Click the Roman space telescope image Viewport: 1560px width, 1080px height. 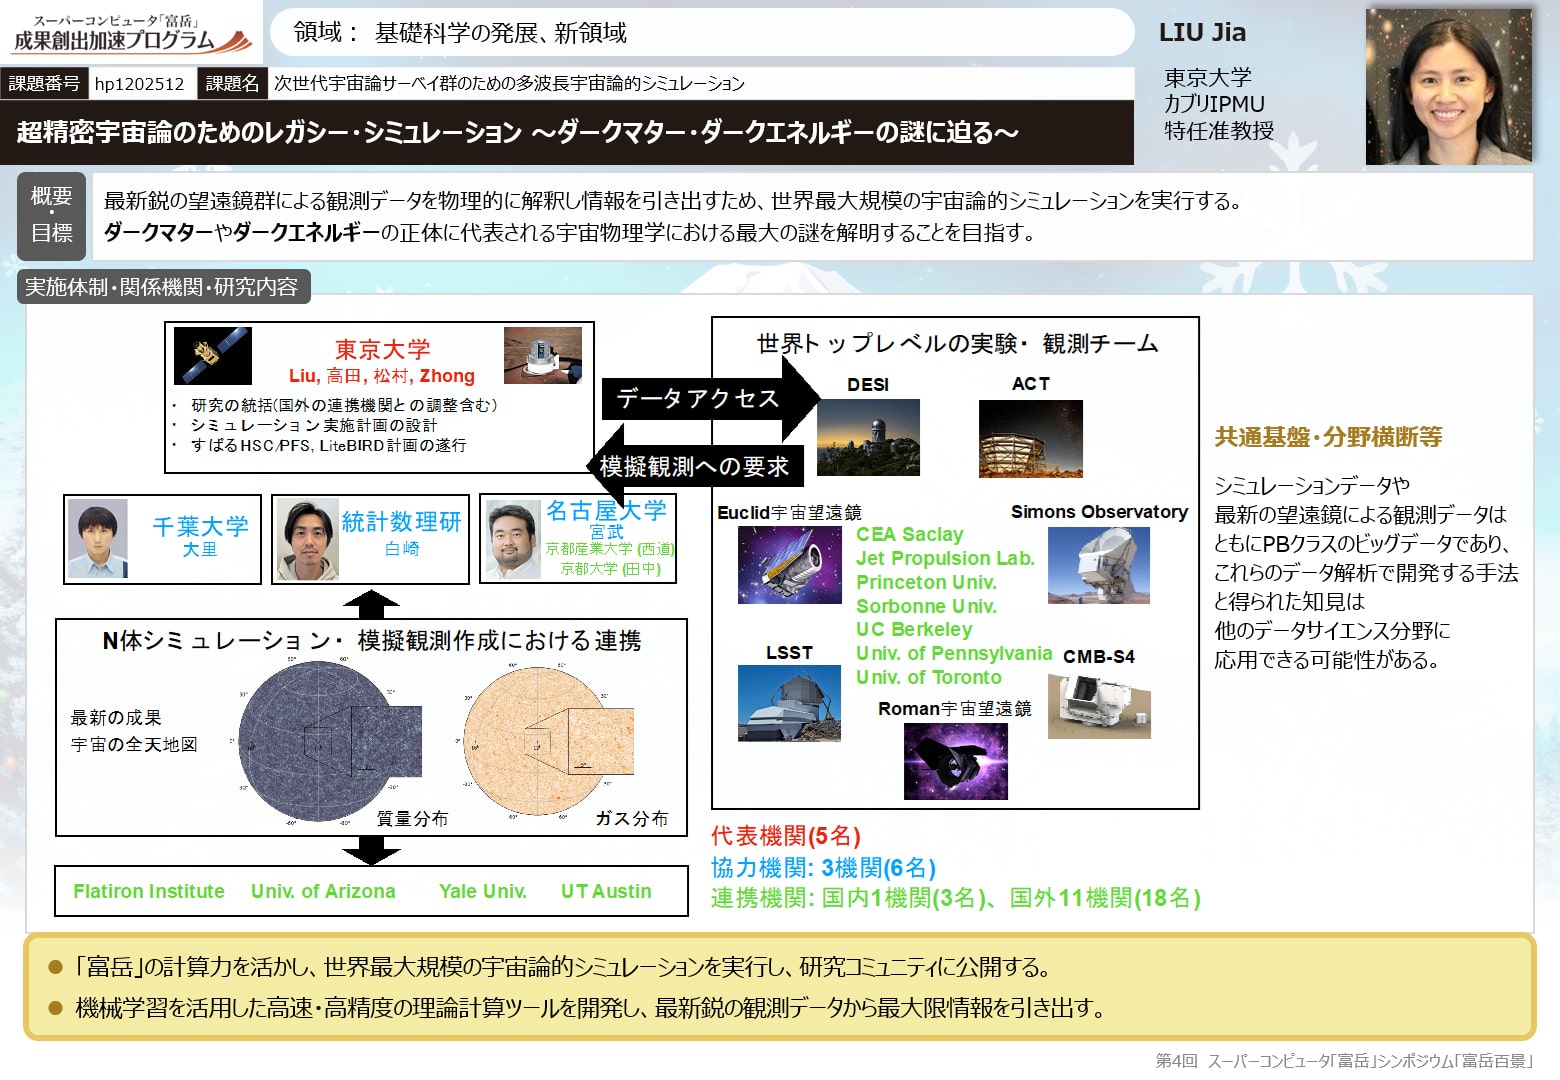coord(956,761)
